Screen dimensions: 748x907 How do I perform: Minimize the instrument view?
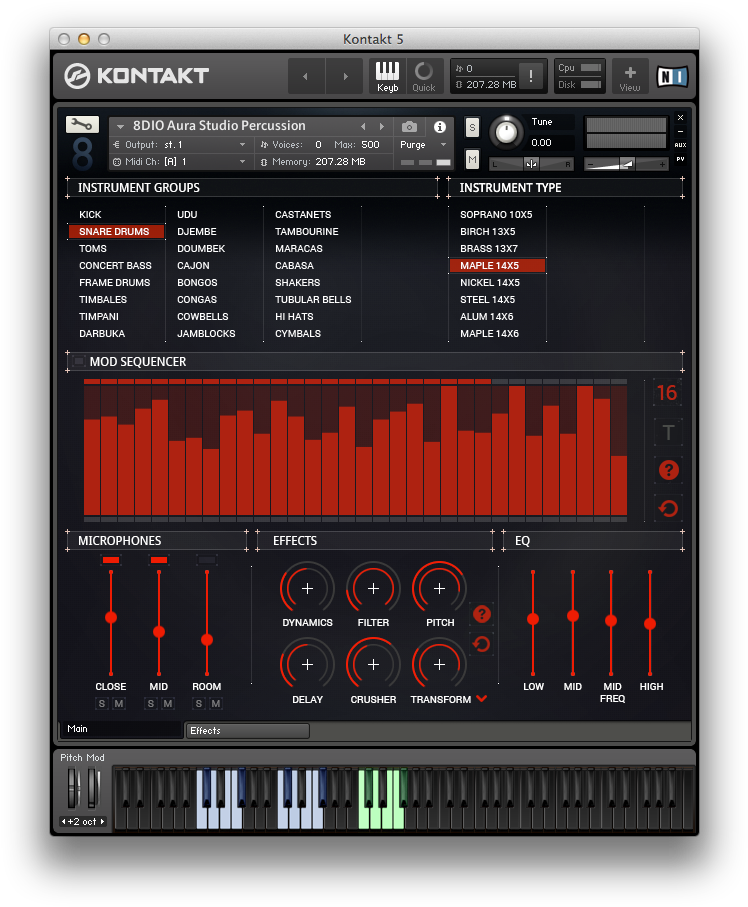(680, 131)
